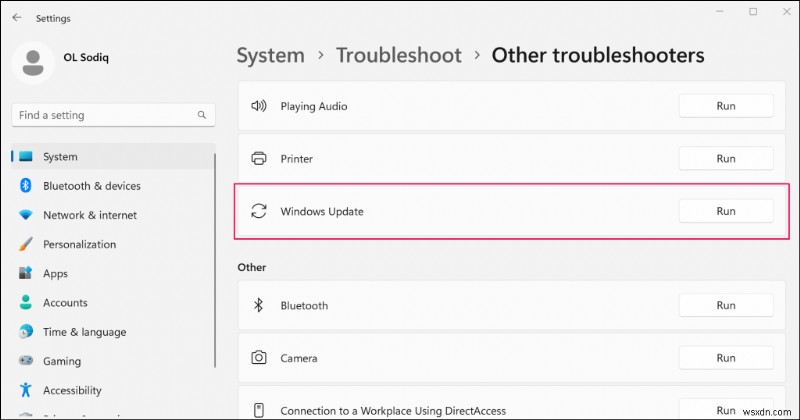Click the Other section heading

[x=252, y=267]
